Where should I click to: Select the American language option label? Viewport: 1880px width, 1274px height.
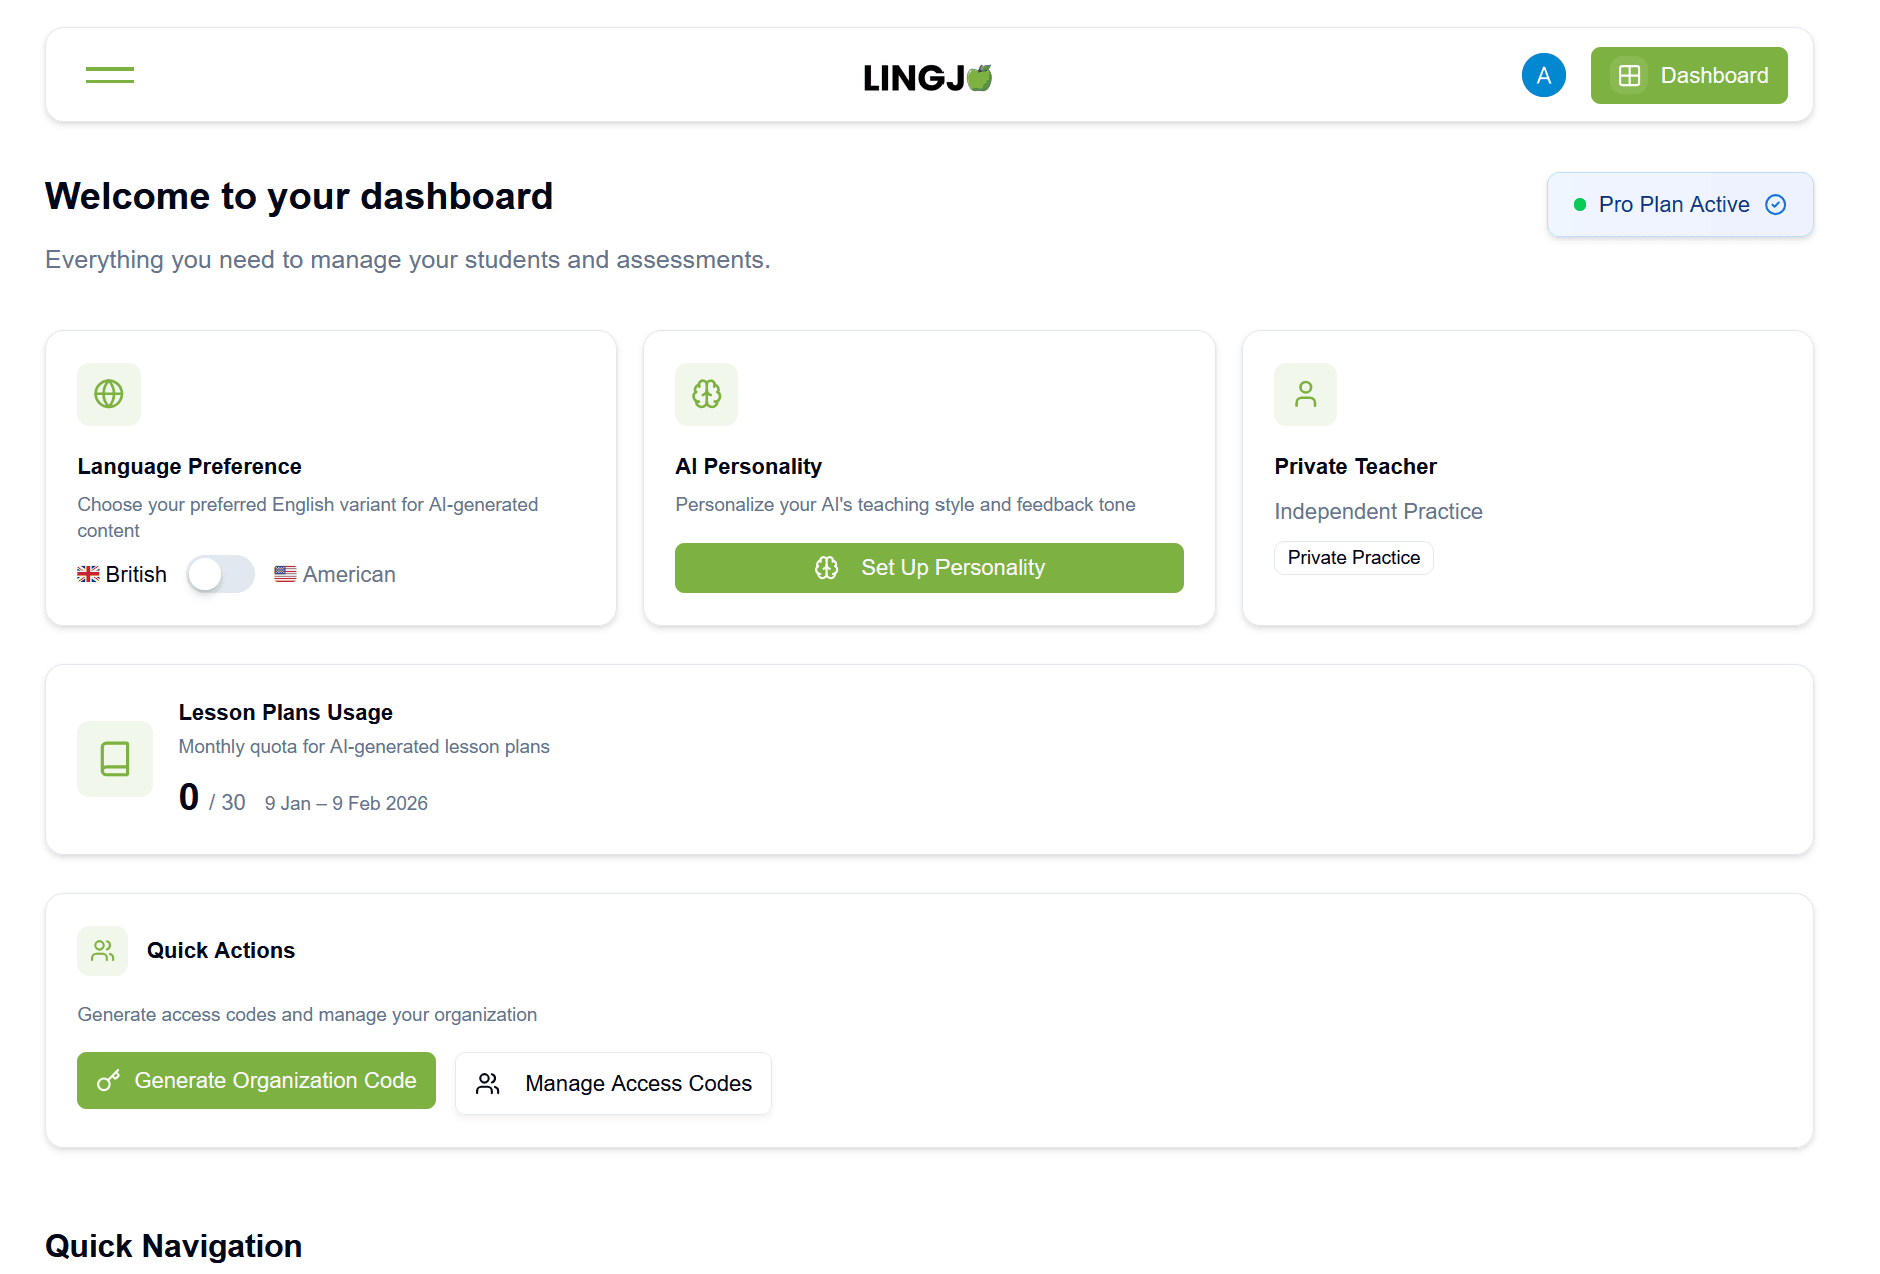[x=348, y=574]
